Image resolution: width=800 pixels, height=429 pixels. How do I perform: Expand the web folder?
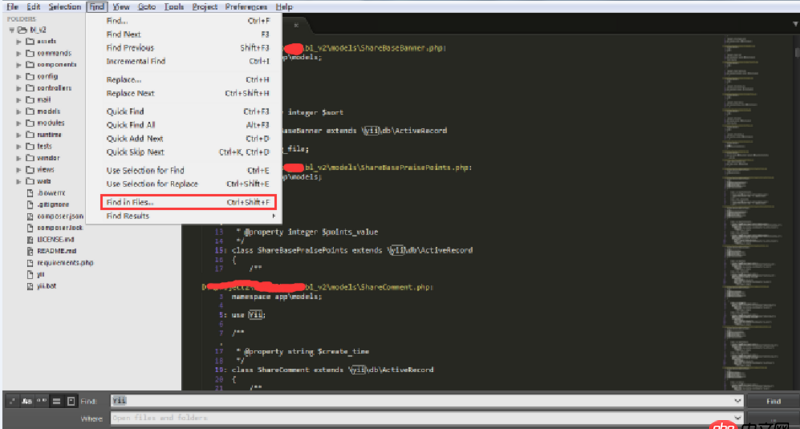(x=19, y=181)
